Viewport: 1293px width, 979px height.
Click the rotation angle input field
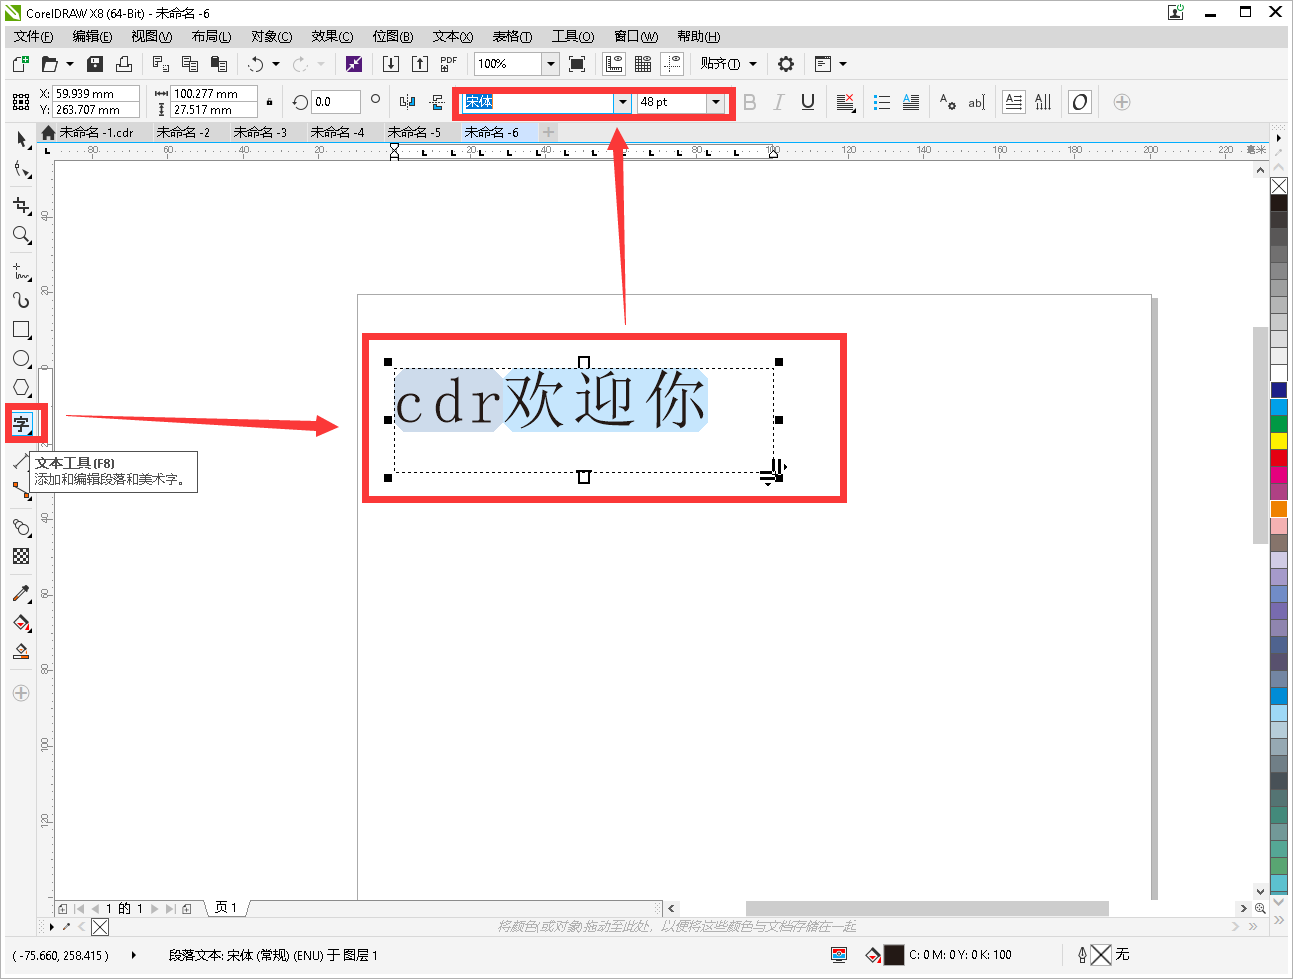tap(335, 102)
